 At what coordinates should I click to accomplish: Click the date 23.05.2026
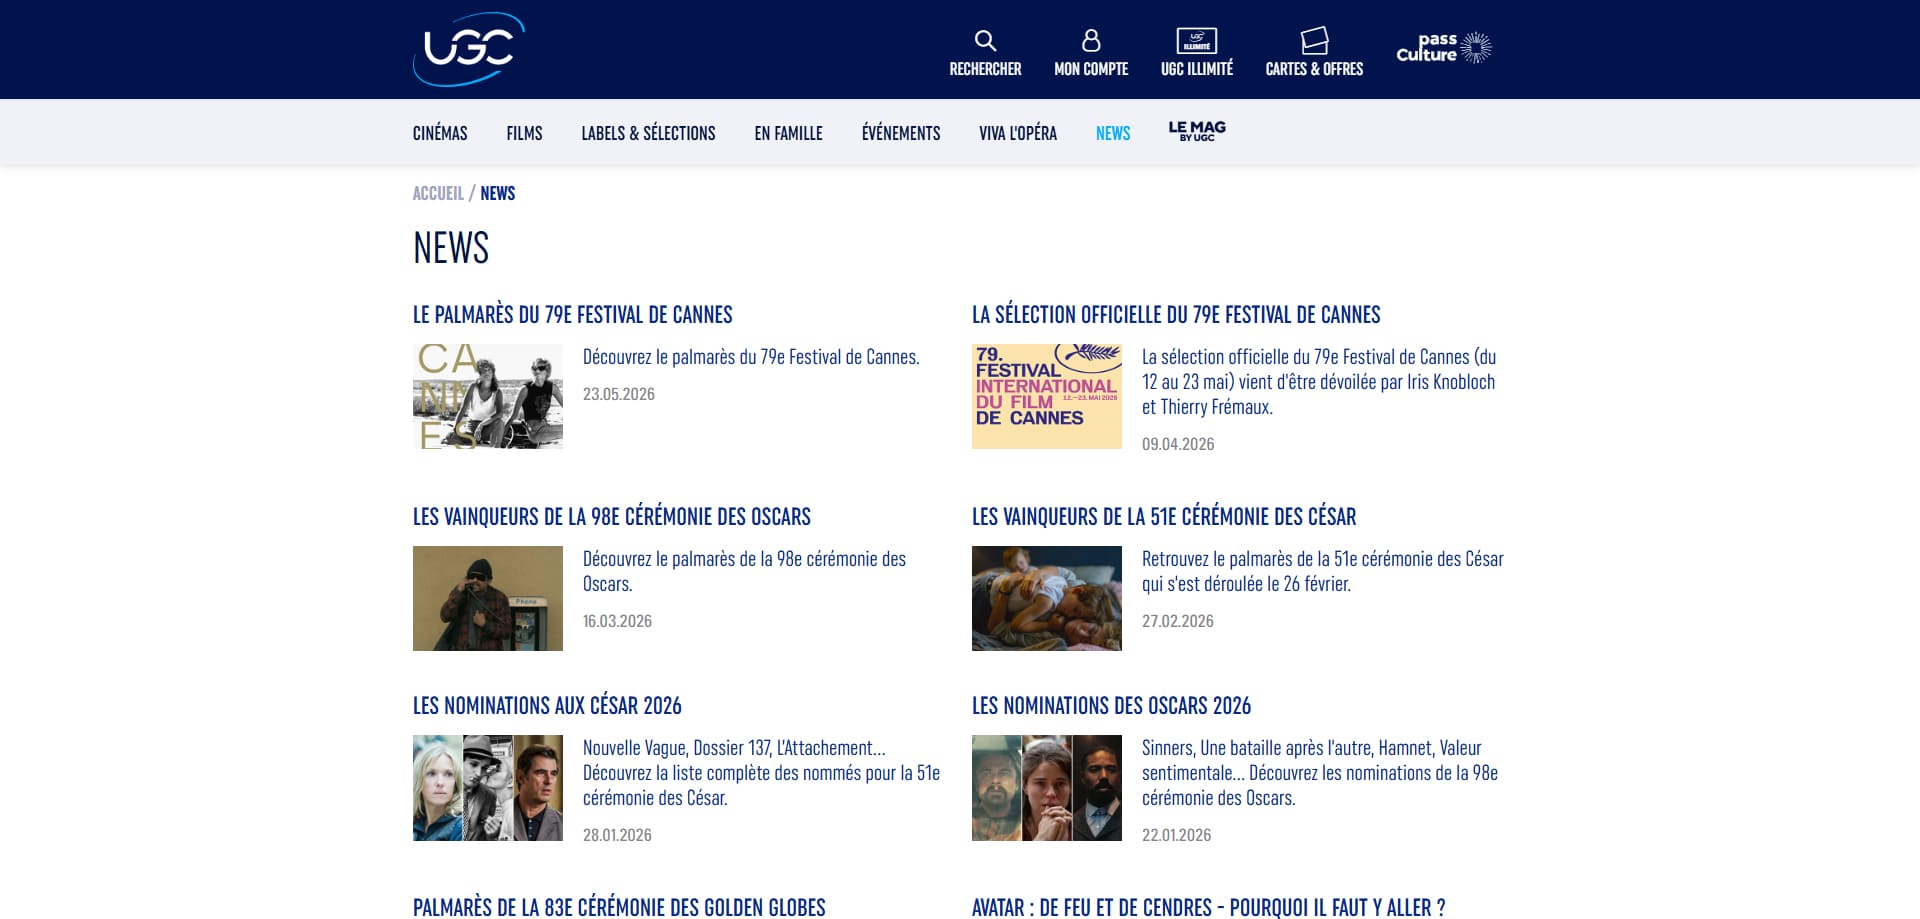click(619, 394)
